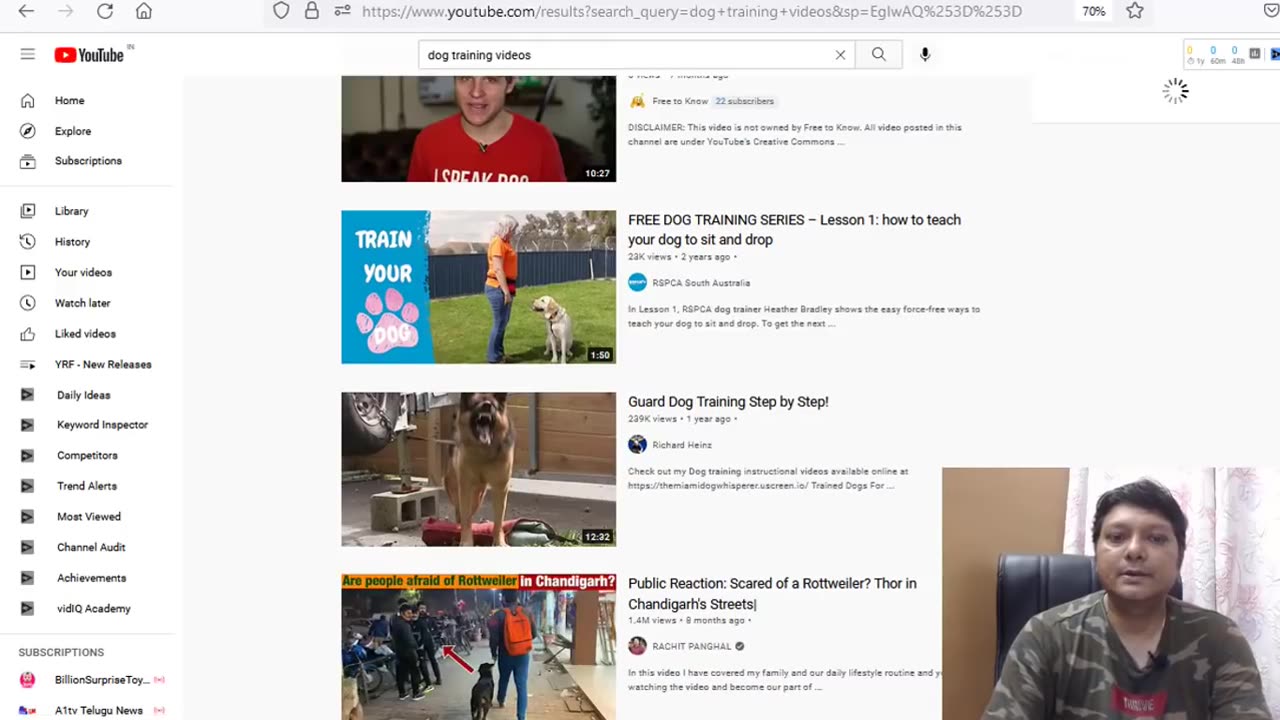1280x720 pixels.
Task: Click the Liked videos thumbs-up icon
Action: point(28,334)
